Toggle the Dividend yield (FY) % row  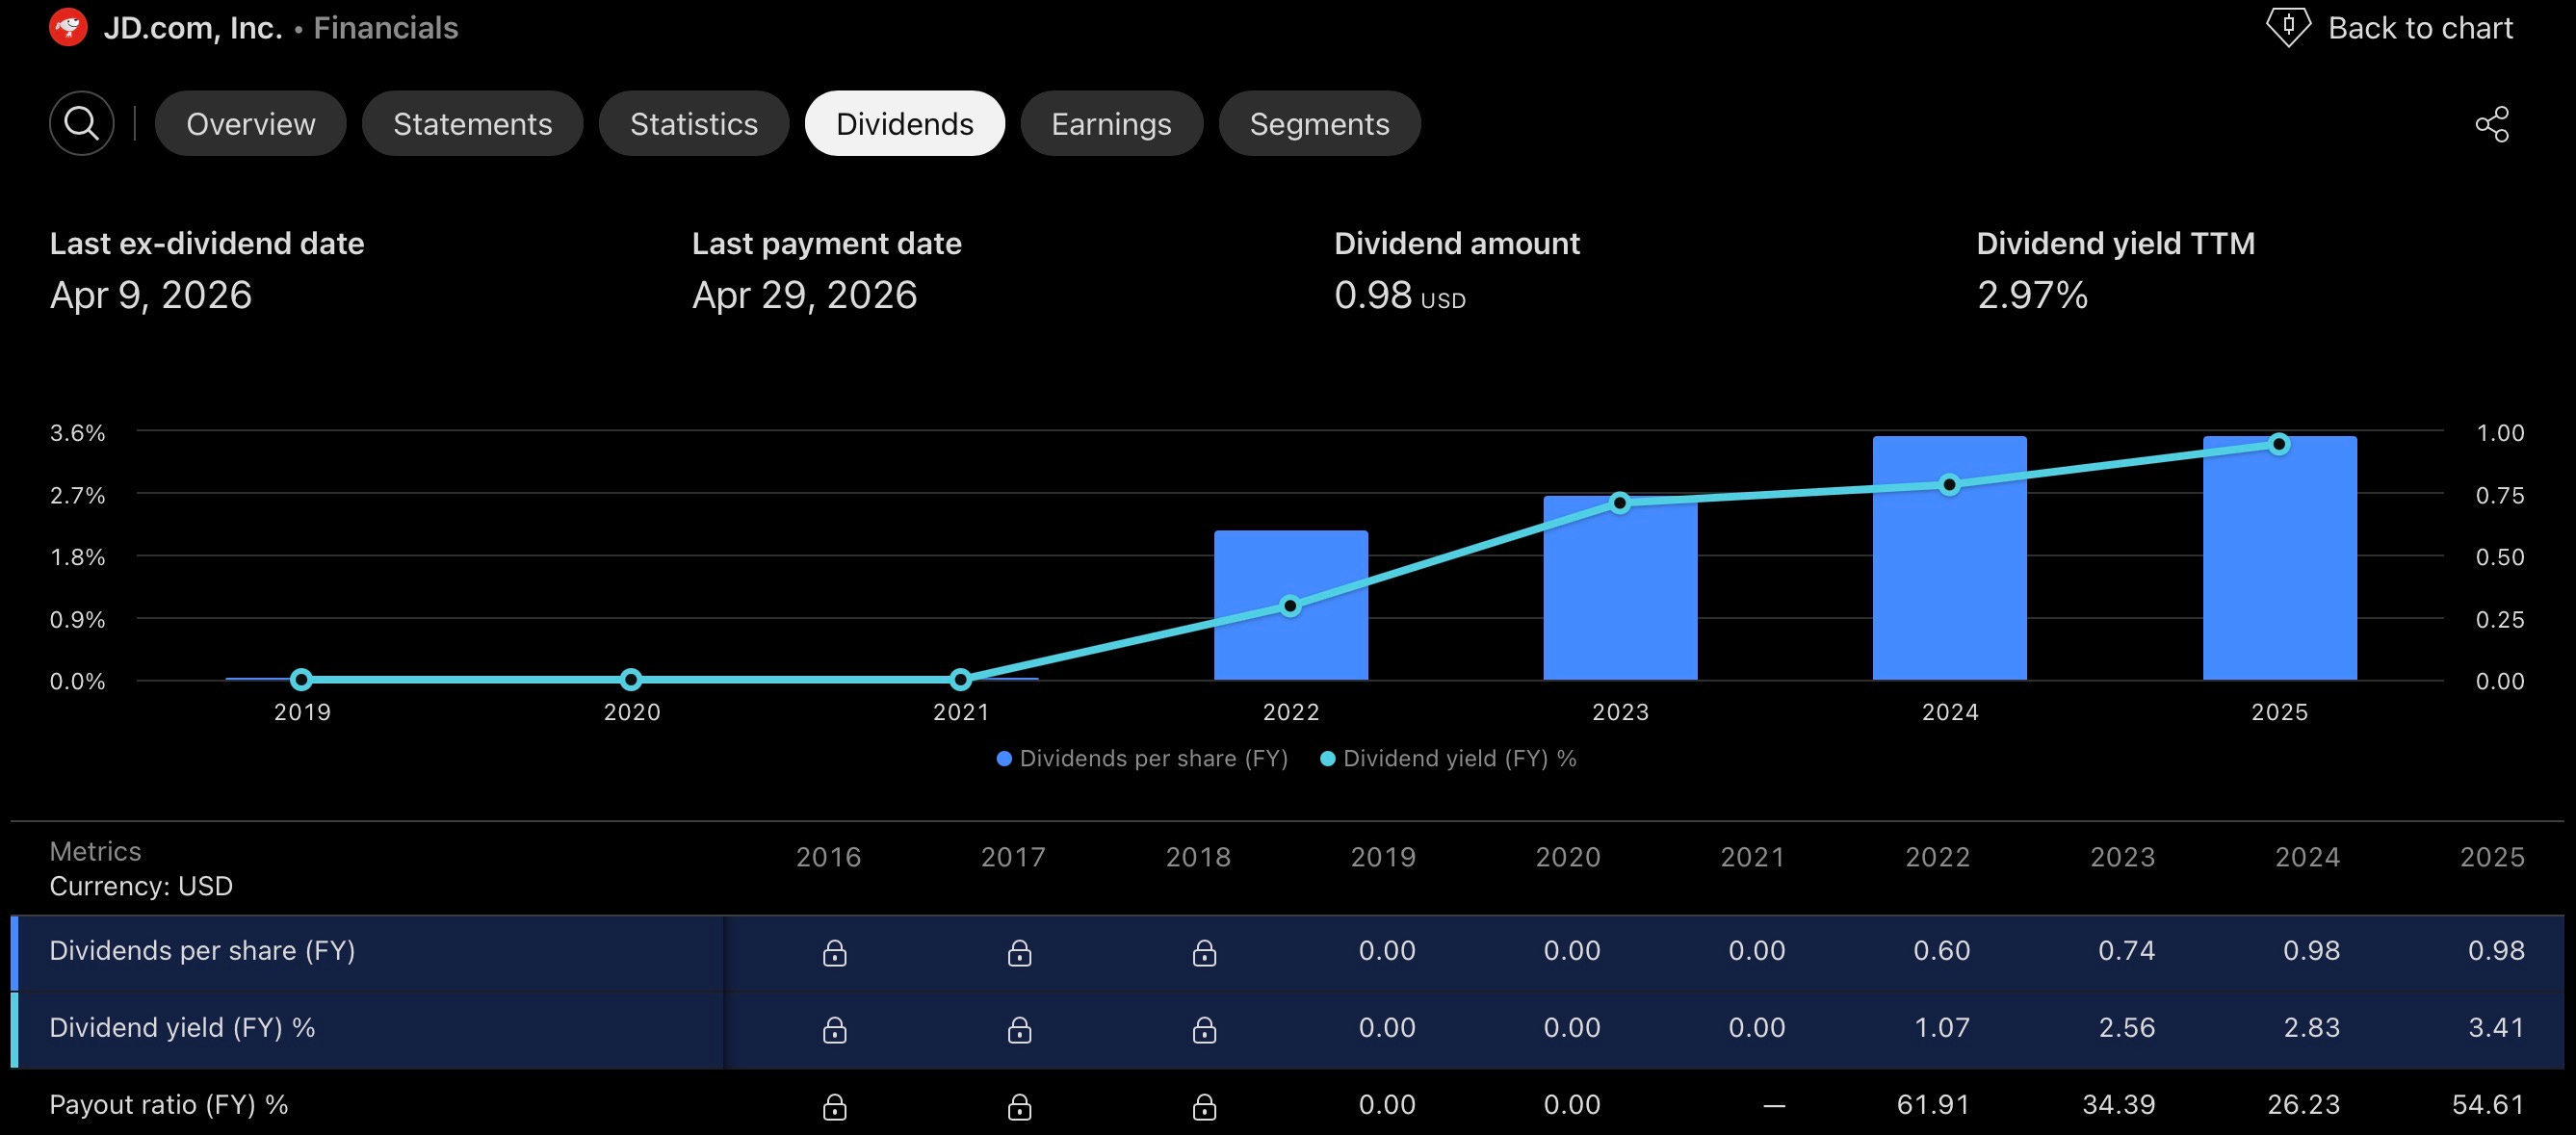pyautogui.click(x=1287, y=1029)
